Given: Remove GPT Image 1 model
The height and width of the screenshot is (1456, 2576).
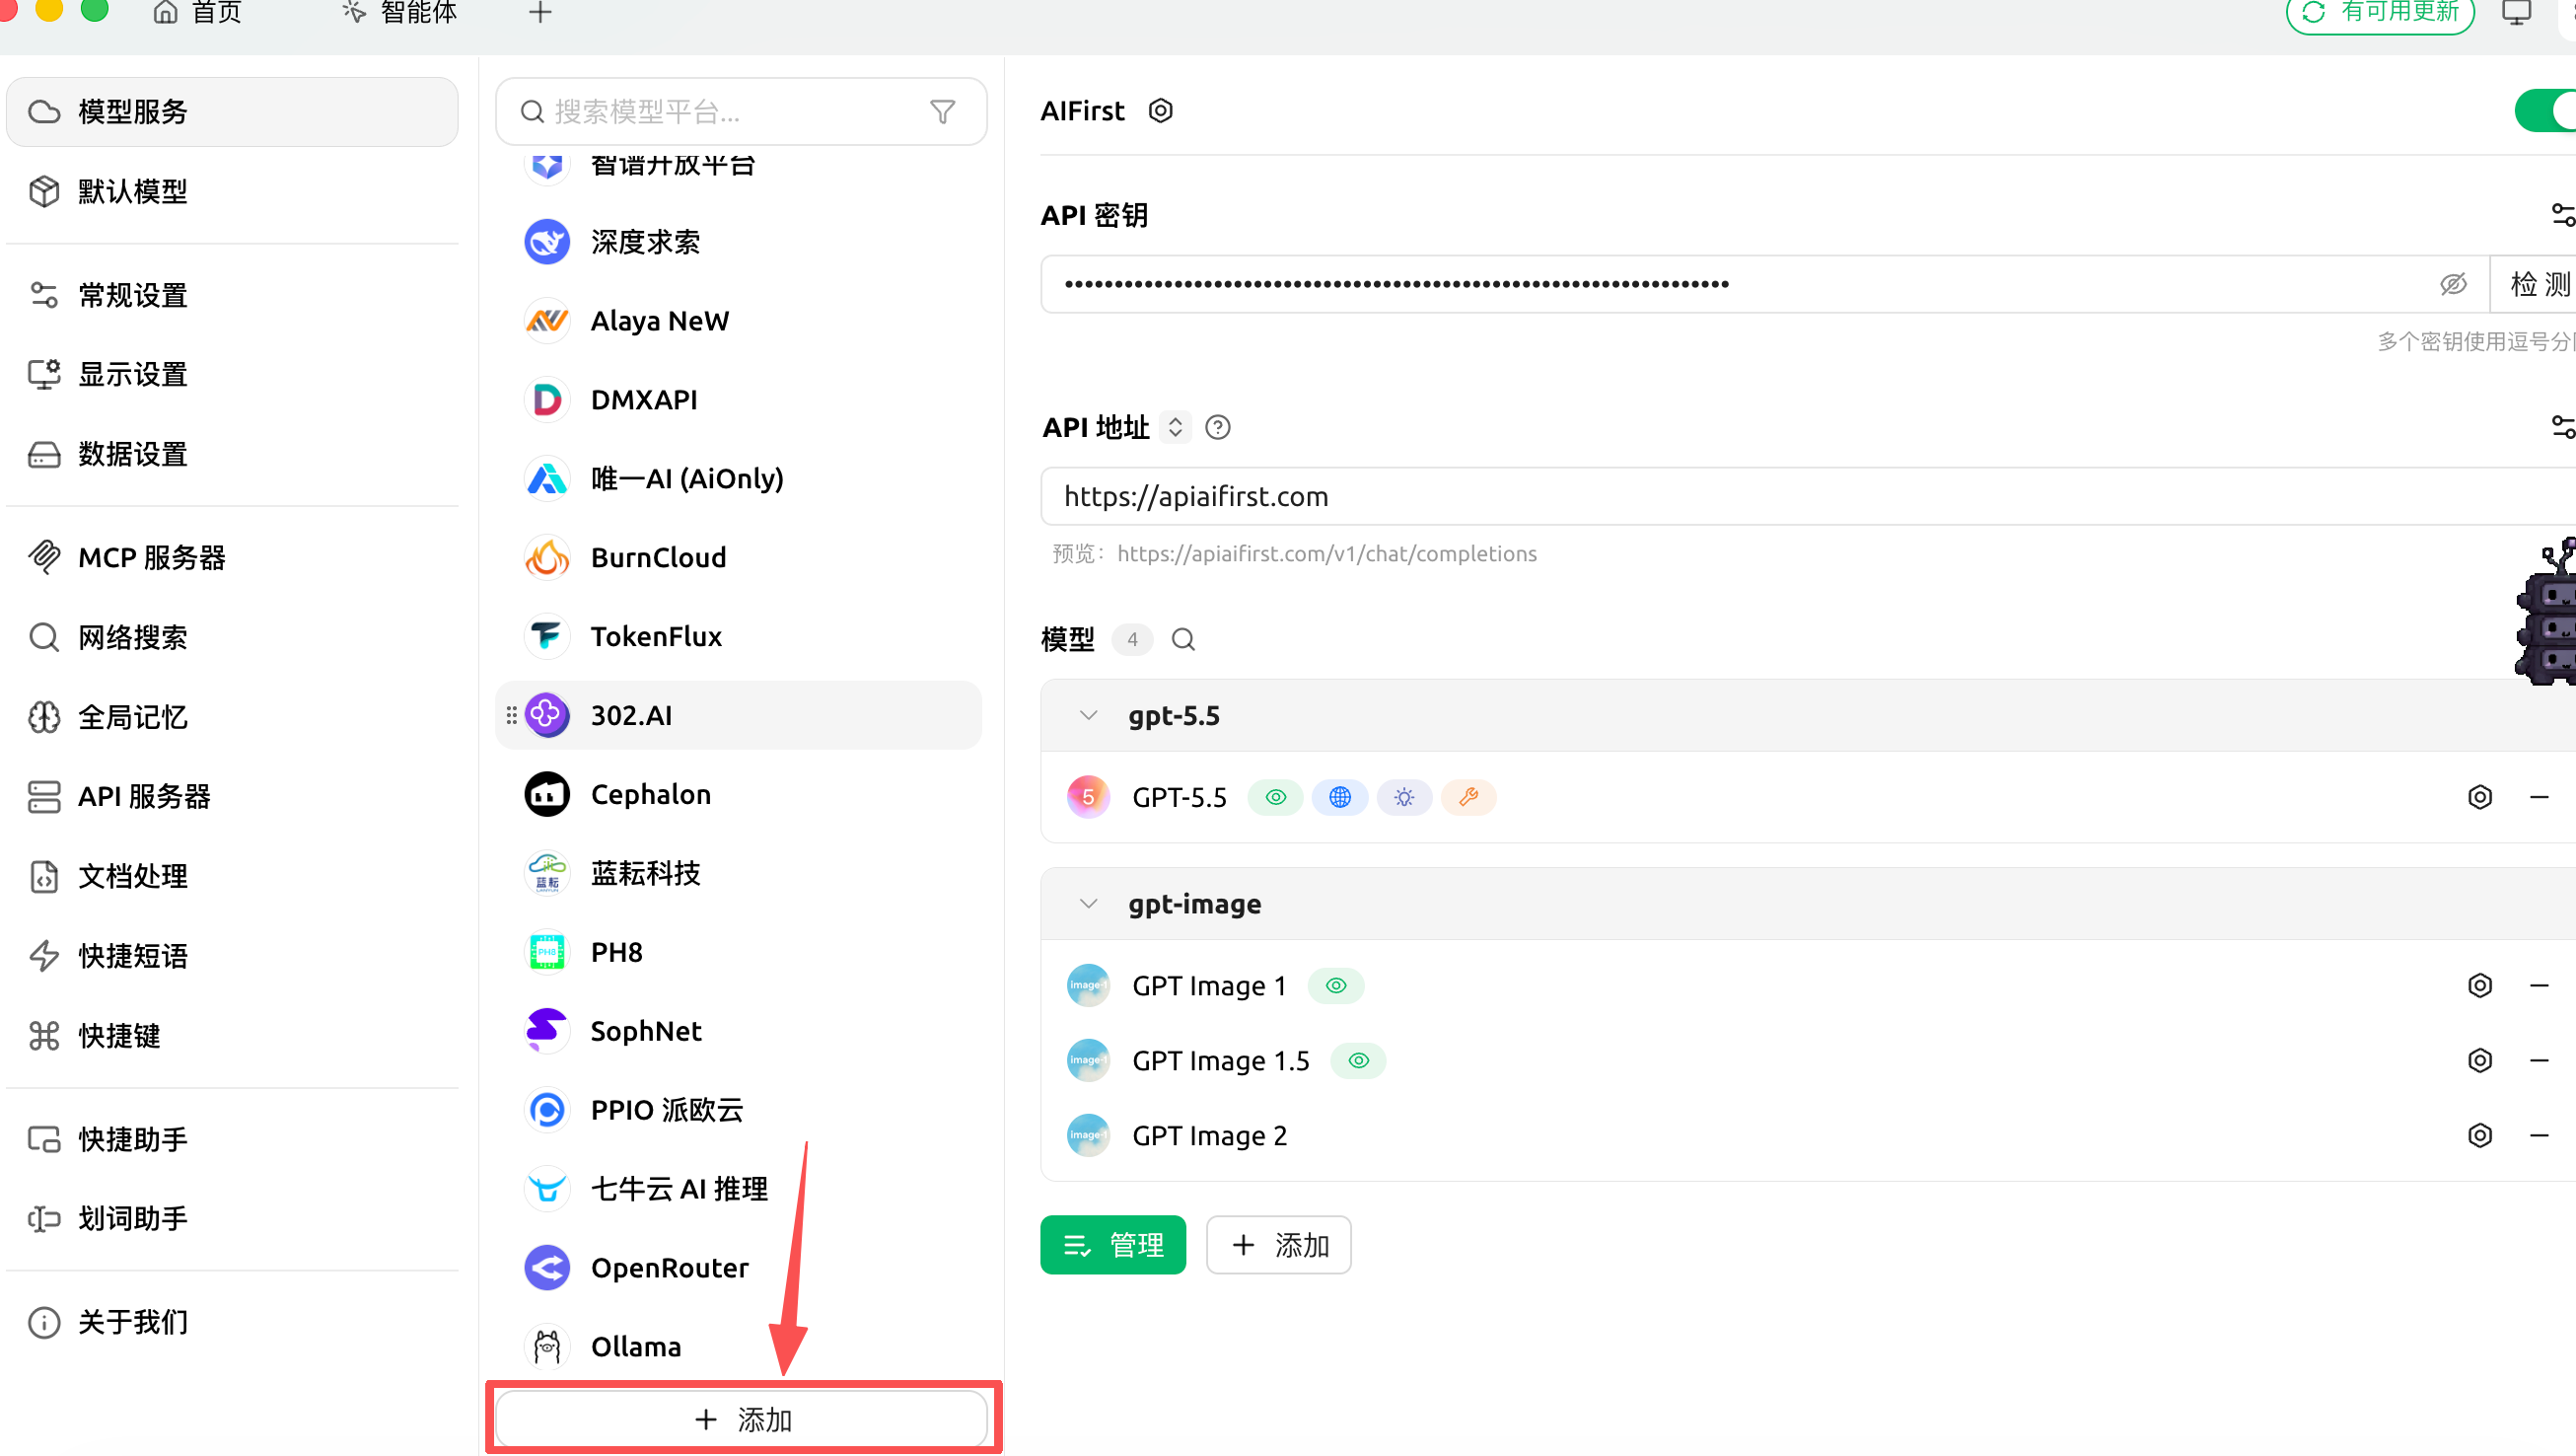Looking at the screenshot, I should pos(2538,986).
